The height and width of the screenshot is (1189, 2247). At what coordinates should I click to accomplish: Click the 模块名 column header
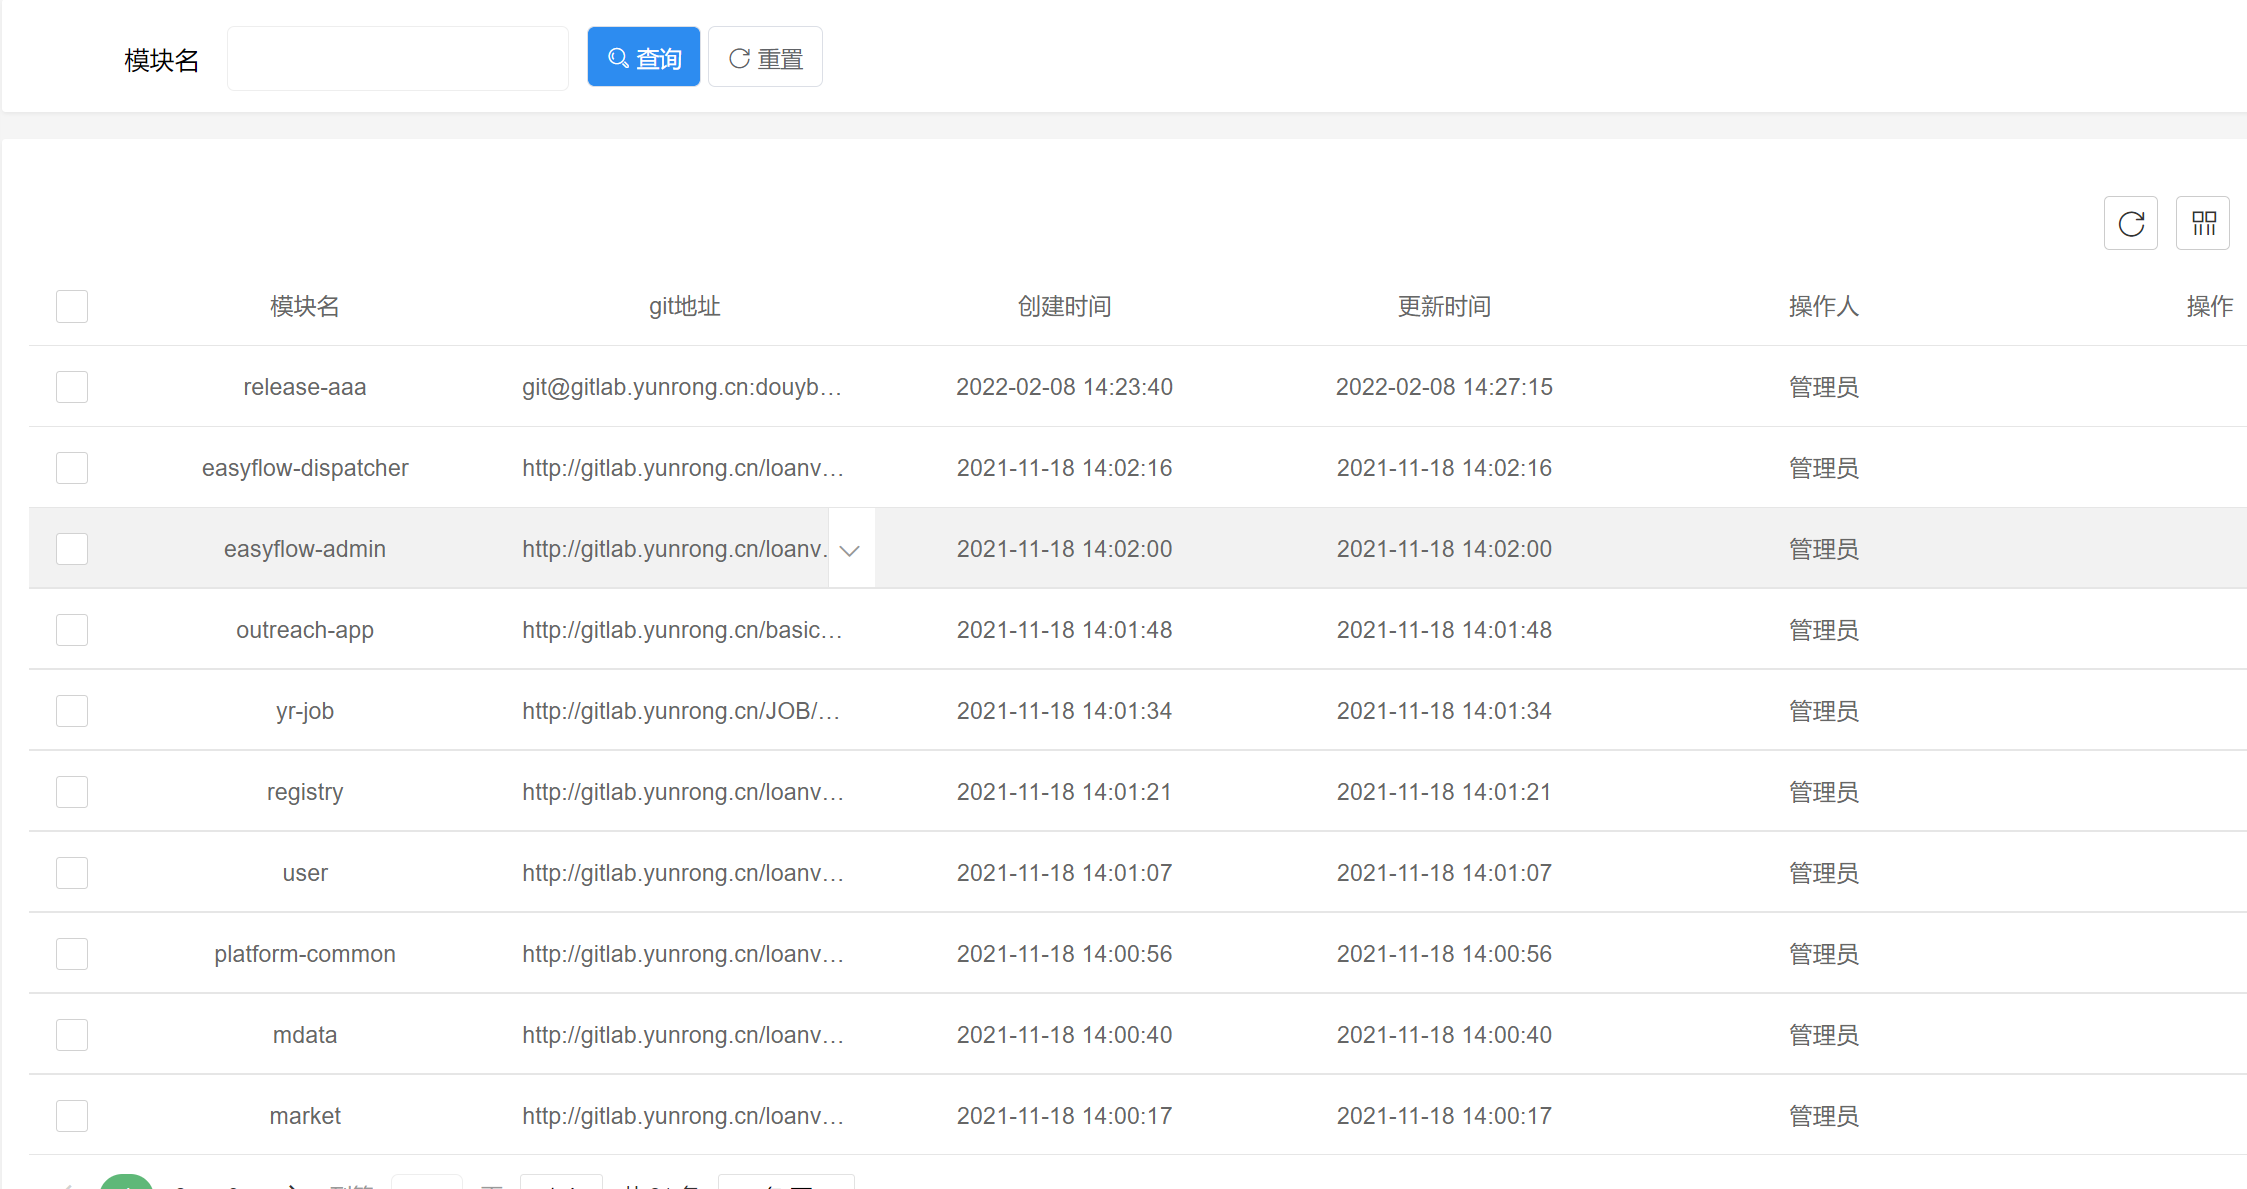point(304,306)
